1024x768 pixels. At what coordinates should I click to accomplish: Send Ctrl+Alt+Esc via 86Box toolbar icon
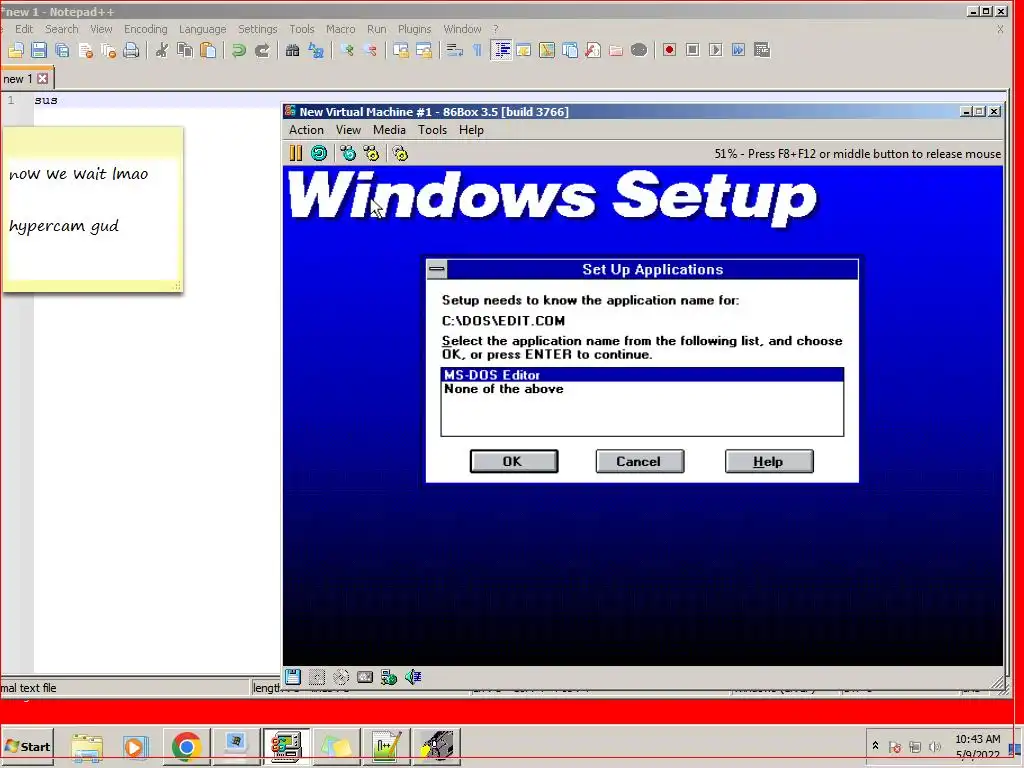click(371, 153)
